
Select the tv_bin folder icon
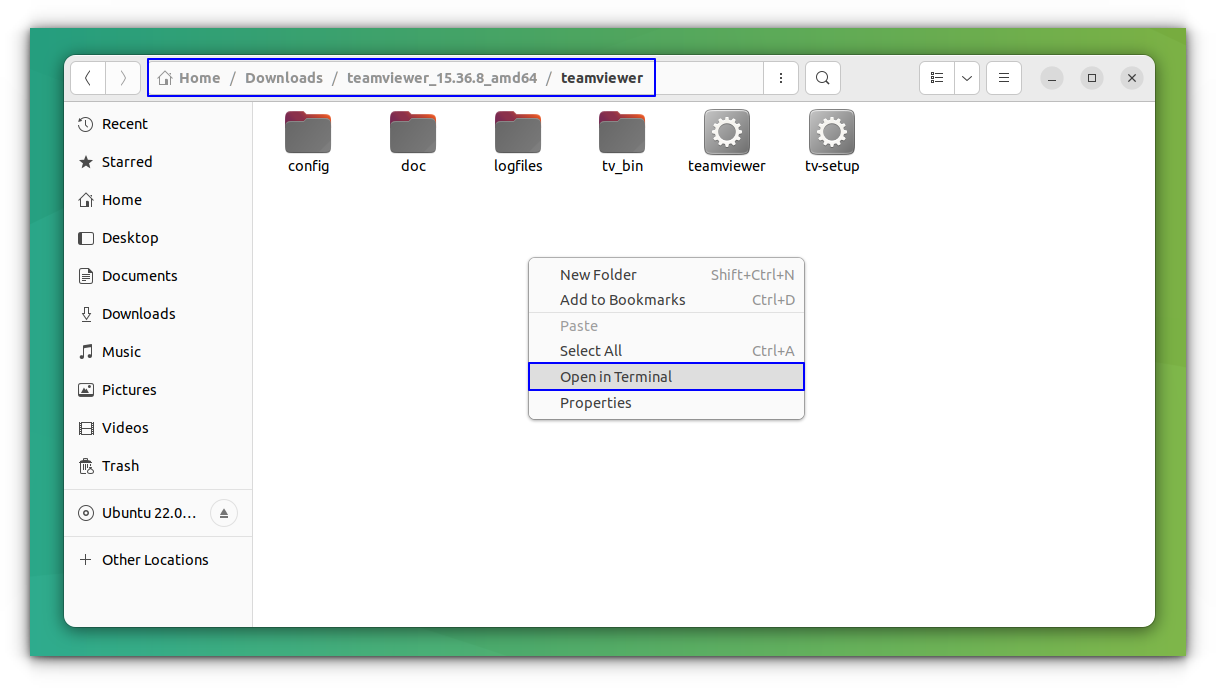(x=622, y=133)
